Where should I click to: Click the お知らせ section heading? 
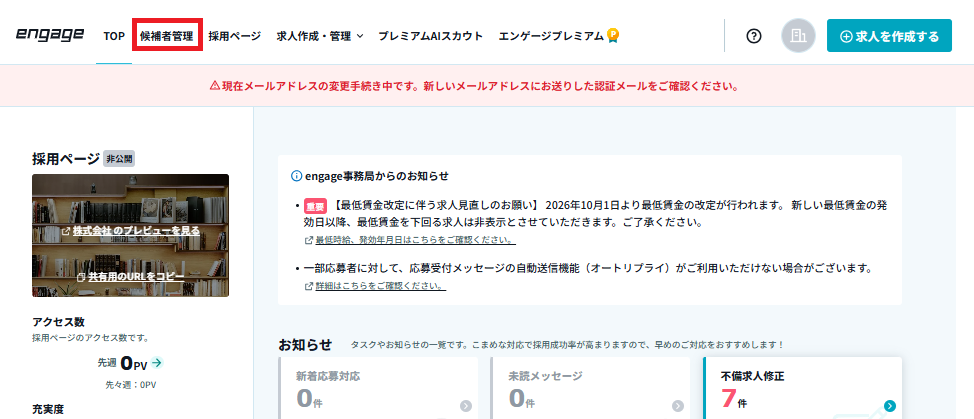point(305,345)
